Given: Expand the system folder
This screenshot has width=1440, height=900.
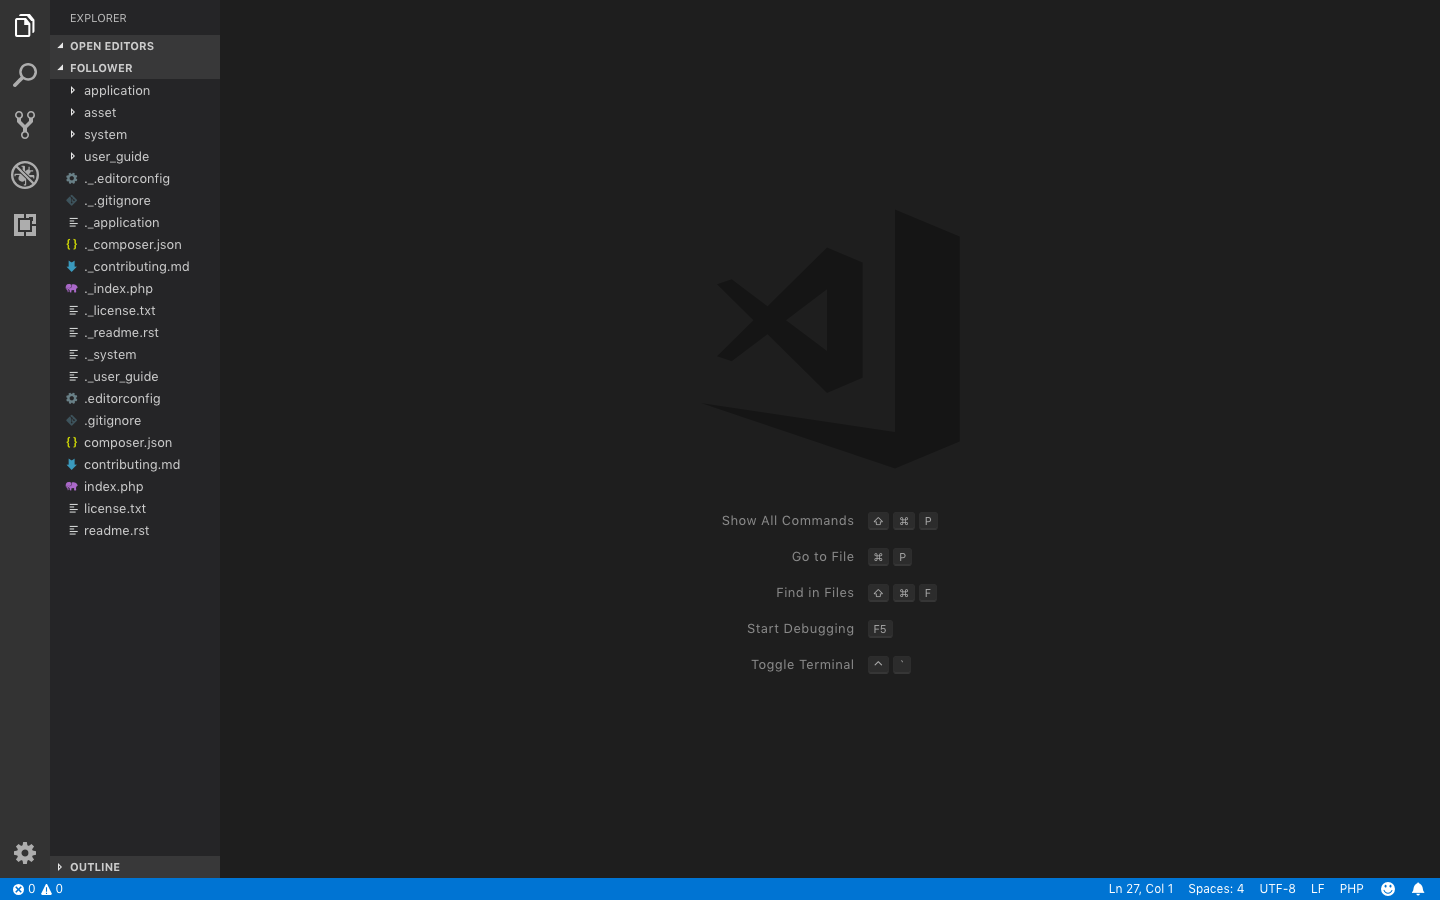Looking at the screenshot, I should point(72,135).
